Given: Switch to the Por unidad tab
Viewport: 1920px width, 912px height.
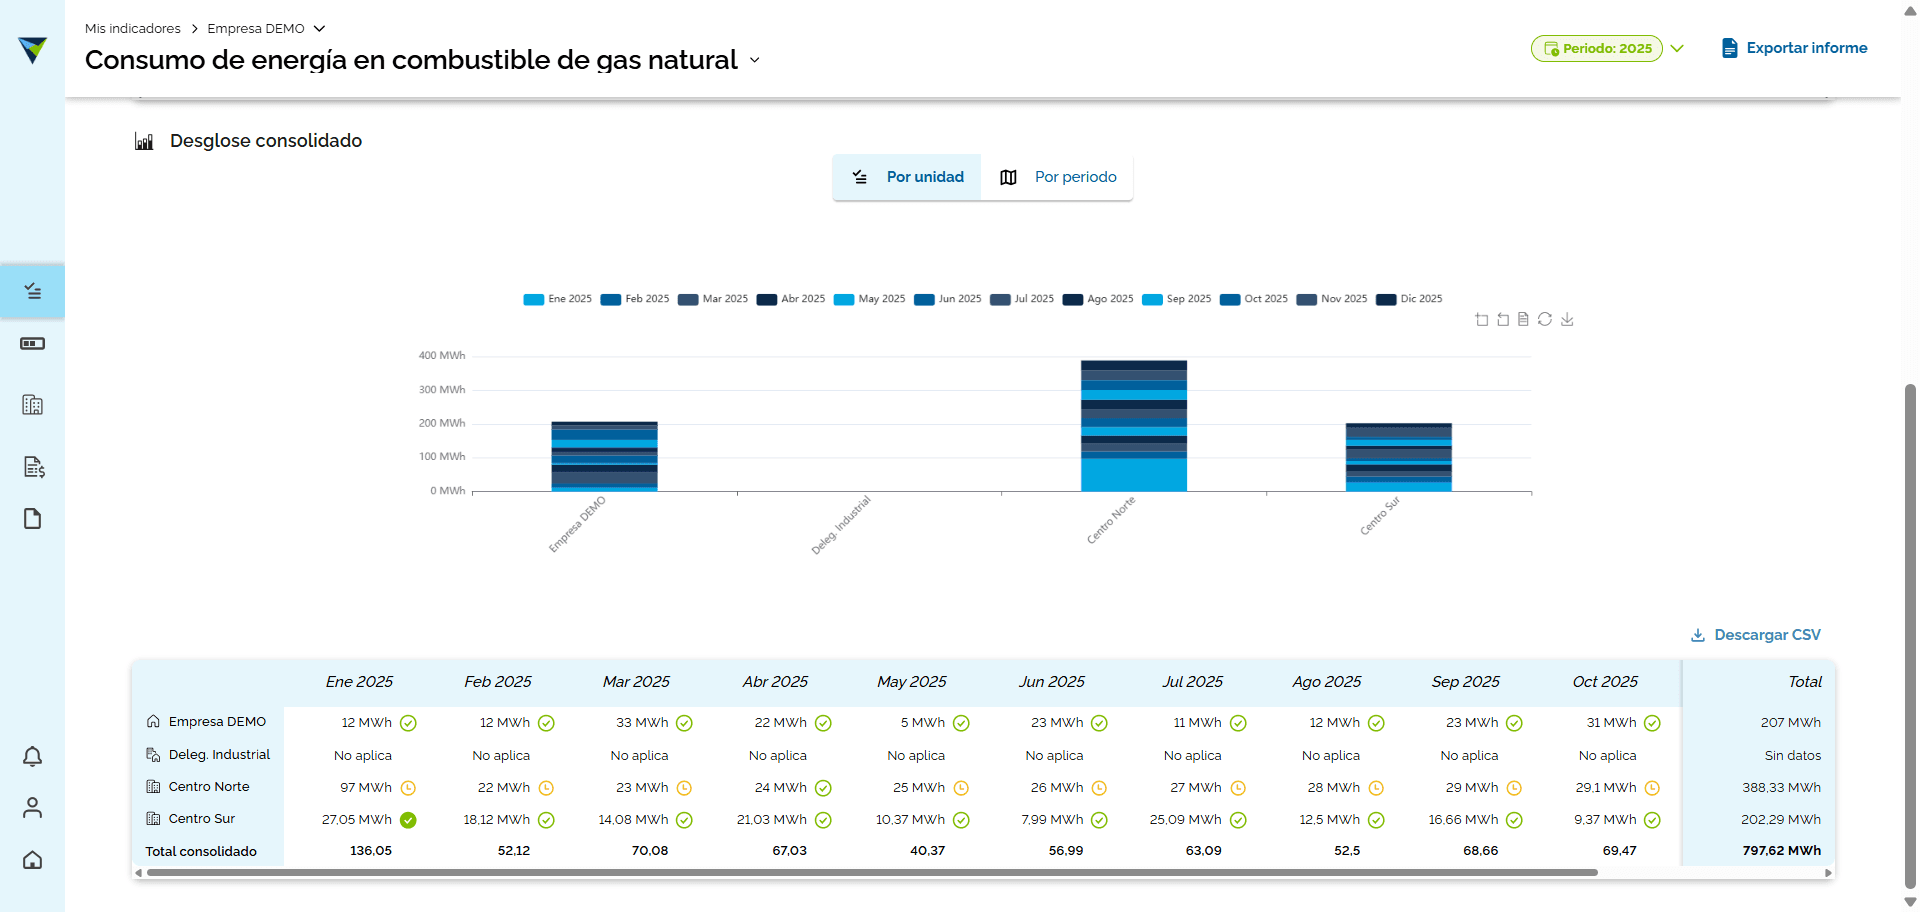Looking at the screenshot, I should click(x=907, y=177).
